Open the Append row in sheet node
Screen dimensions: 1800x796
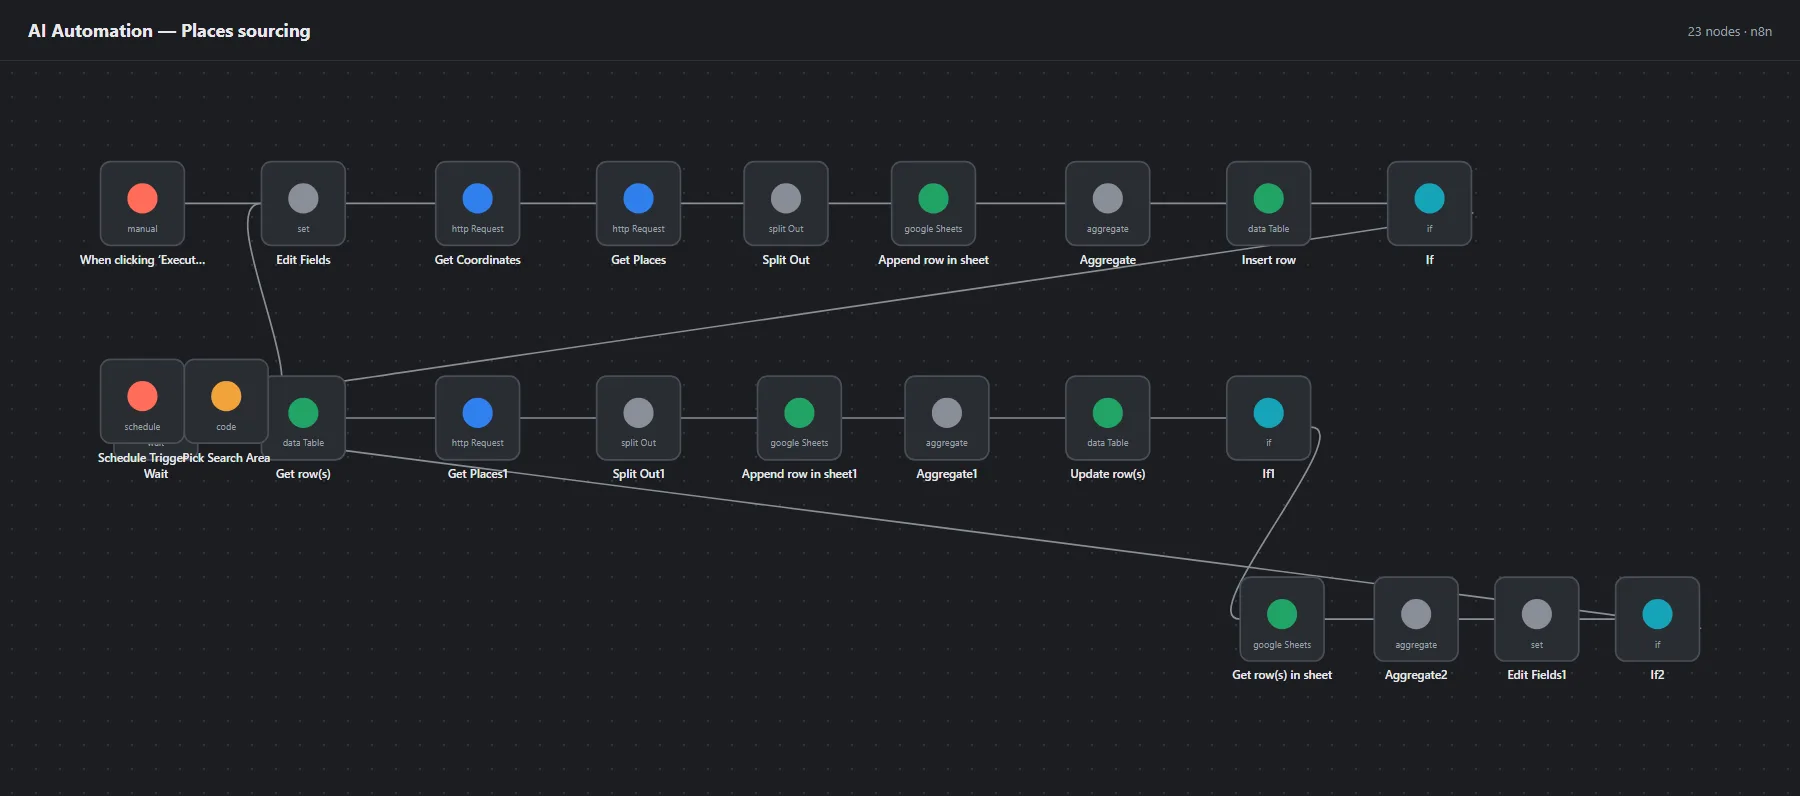pos(933,203)
